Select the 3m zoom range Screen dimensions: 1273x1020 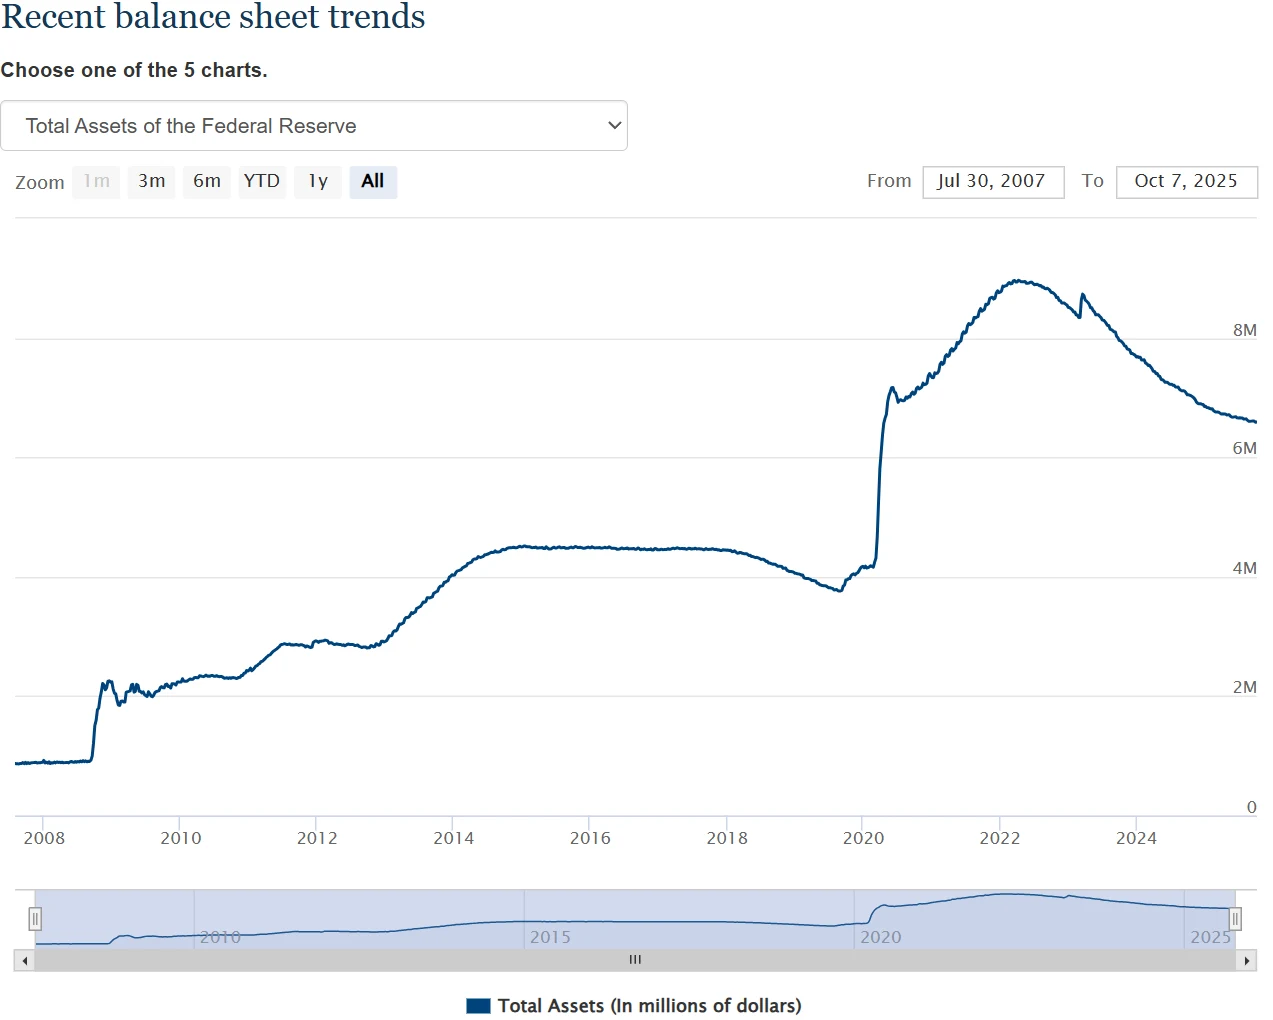point(152,181)
